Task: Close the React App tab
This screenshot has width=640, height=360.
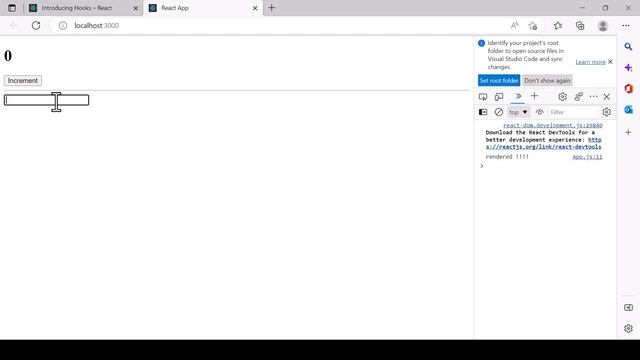Action: (255, 8)
